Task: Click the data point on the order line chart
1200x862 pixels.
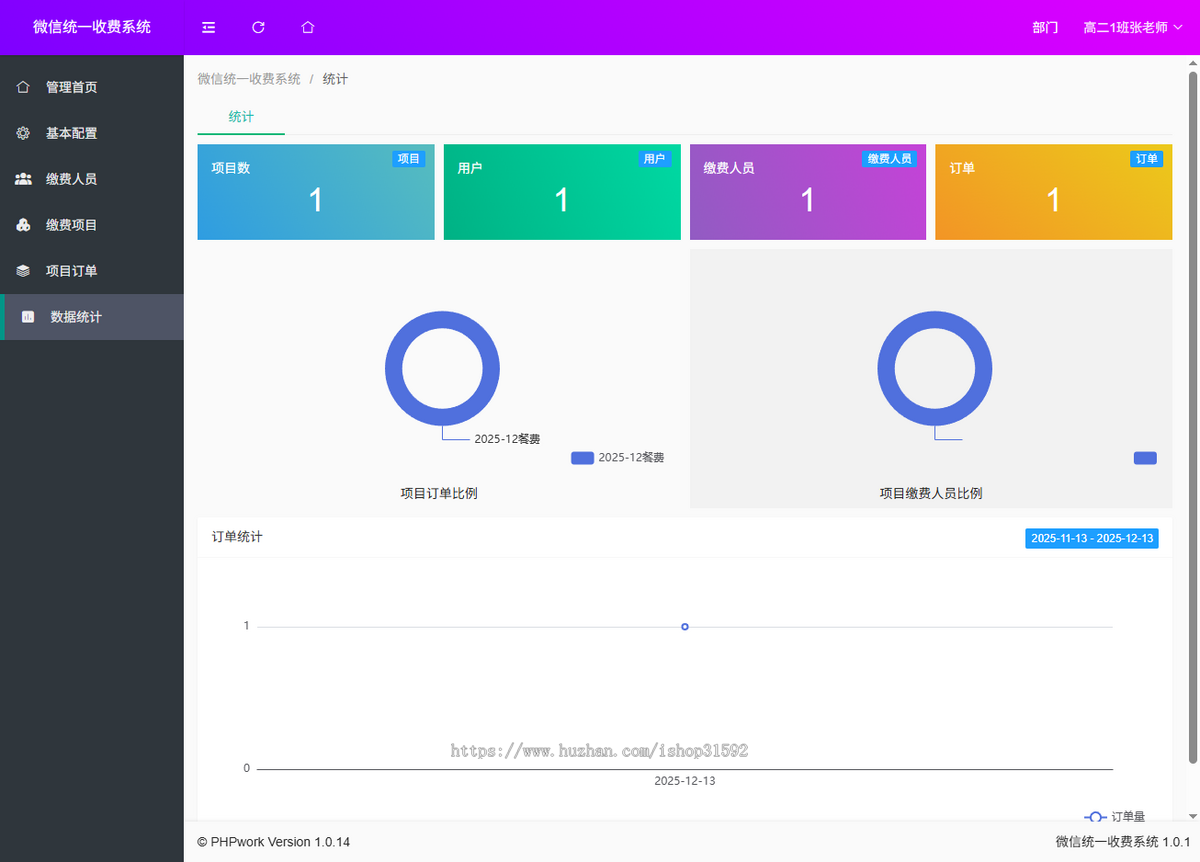Action: (x=685, y=627)
